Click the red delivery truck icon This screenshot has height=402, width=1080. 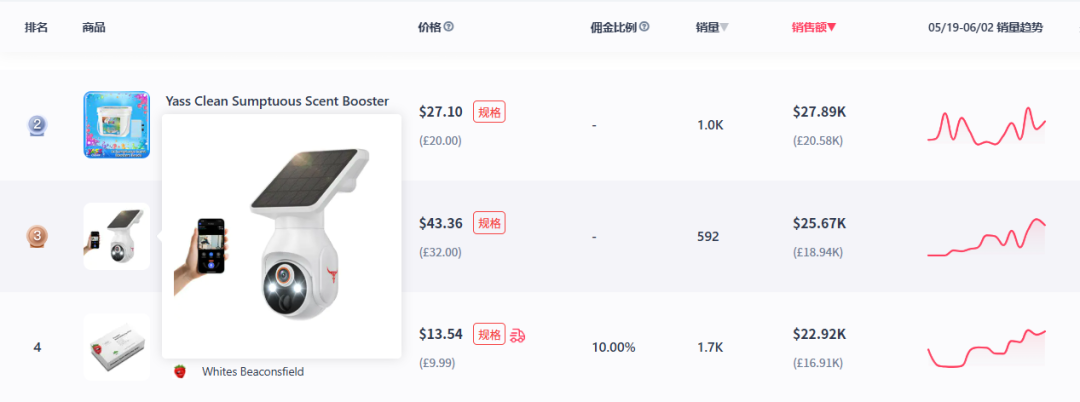(518, 335)
